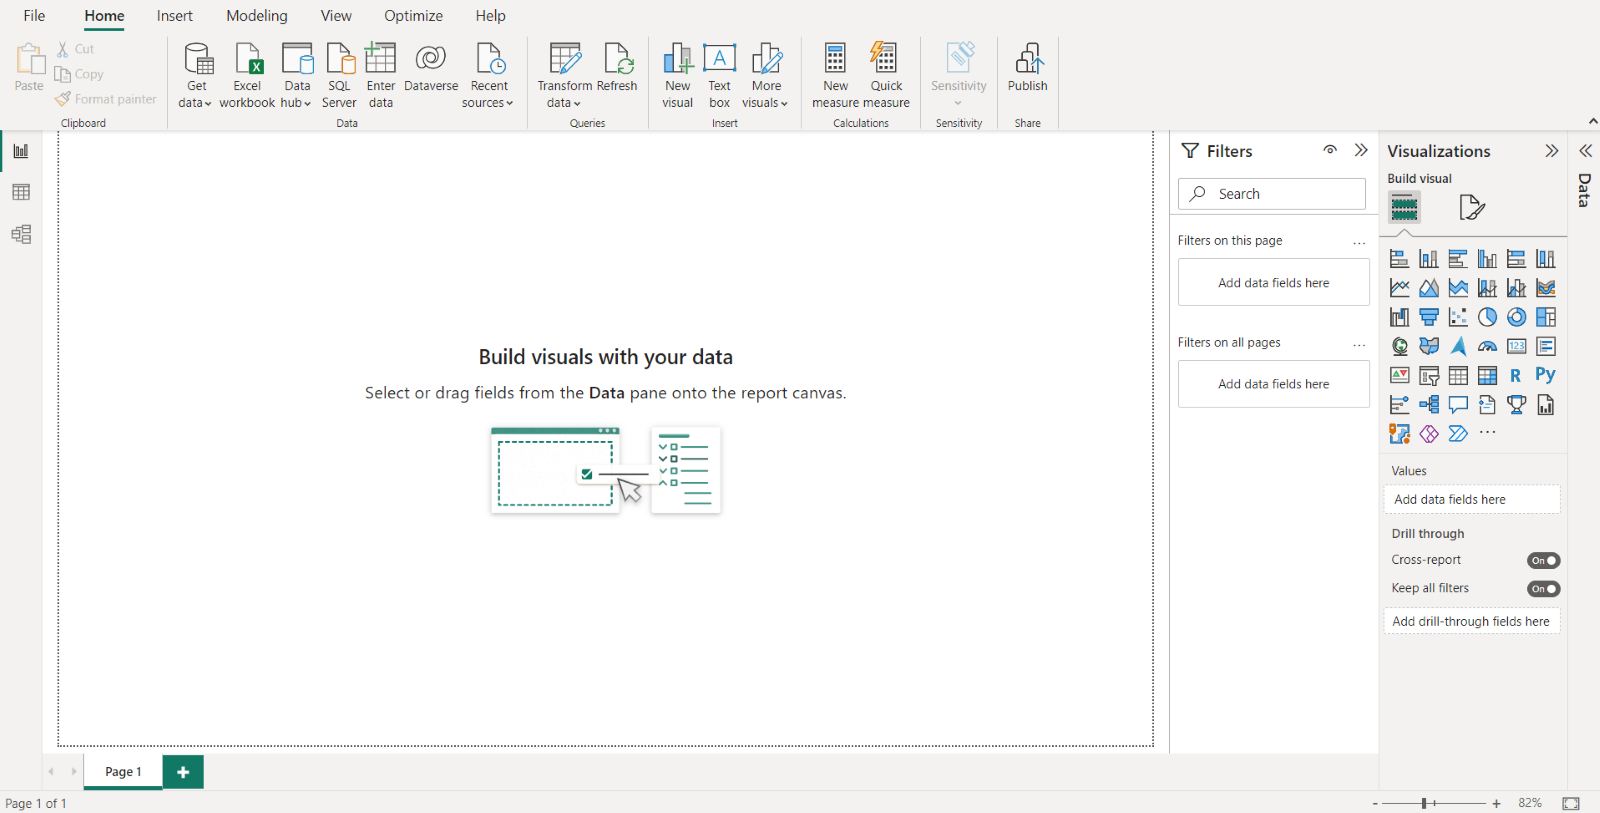Insert a New visual
Screen dimensions: 1600x813
(678, 76)
